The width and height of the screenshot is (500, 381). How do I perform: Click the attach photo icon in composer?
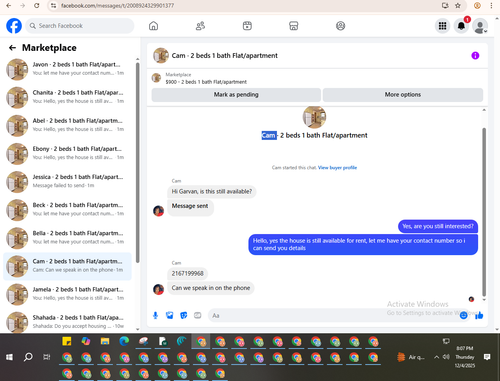coord(170,315)
